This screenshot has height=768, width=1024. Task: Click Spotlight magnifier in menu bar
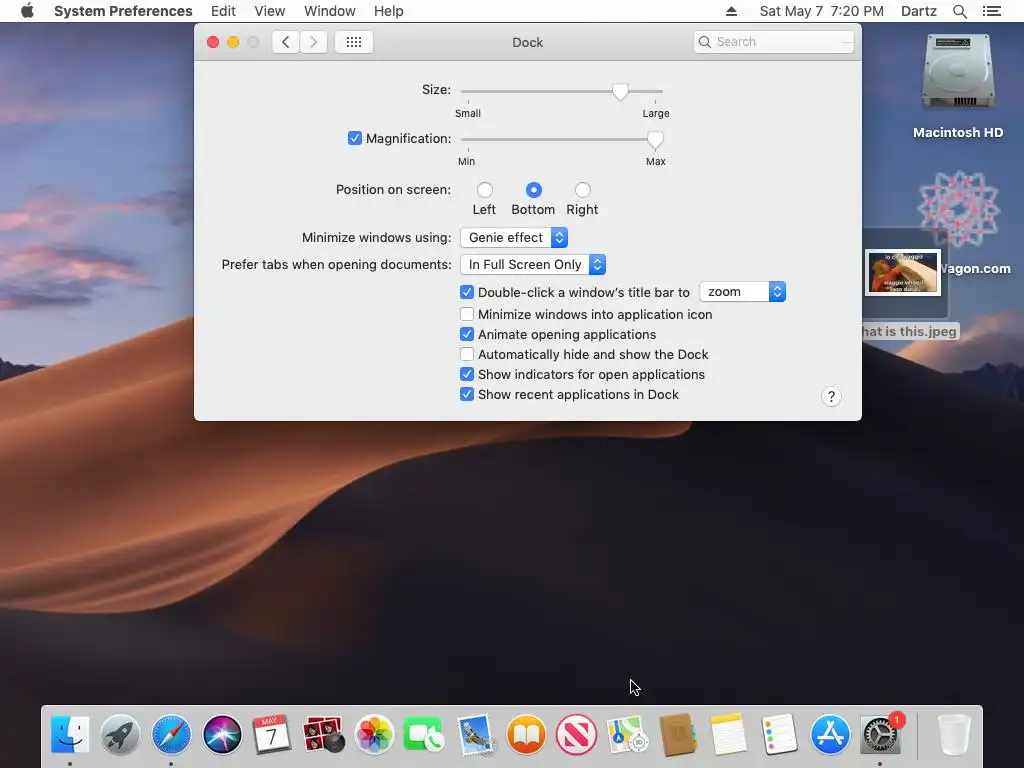[x=959, y=11]
